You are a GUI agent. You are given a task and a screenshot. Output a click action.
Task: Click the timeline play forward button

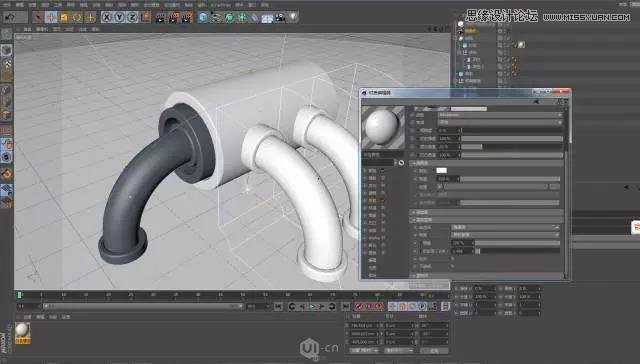click(x=312, y=306)
